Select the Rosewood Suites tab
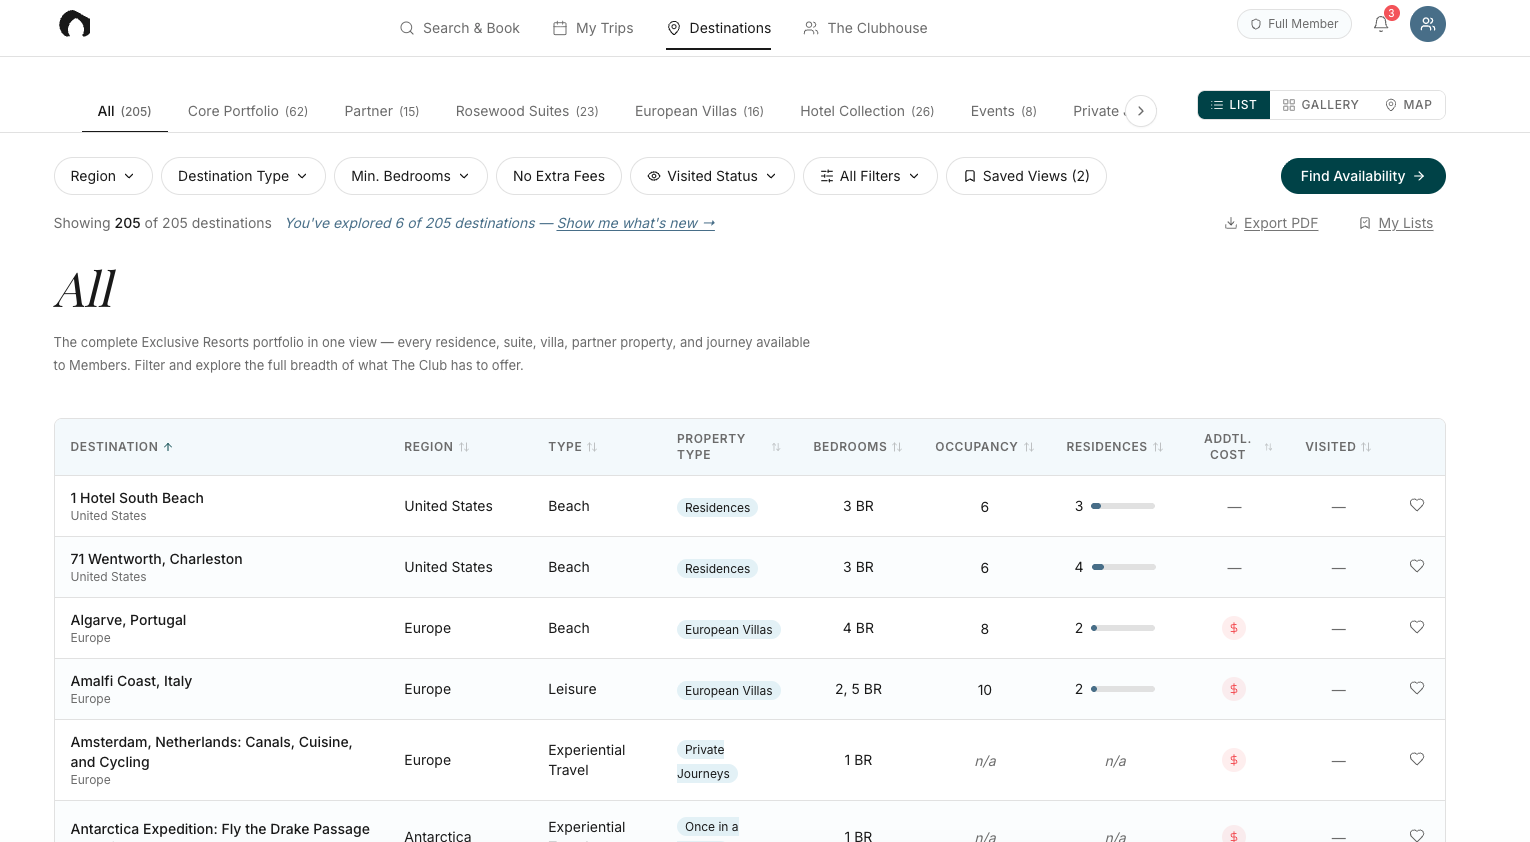The image size is (1530, 842). pyautogui.click(x=527, y=111)
